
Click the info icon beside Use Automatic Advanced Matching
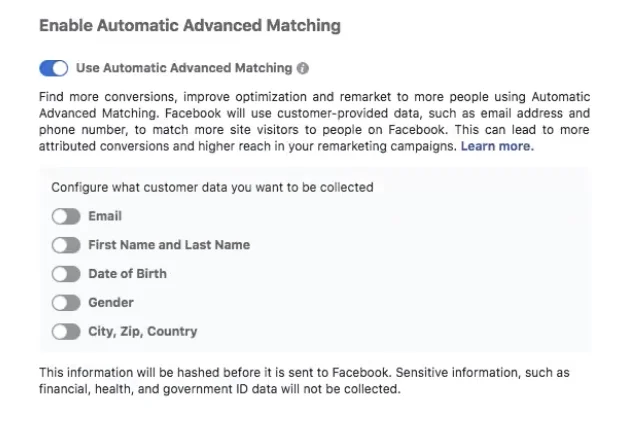coord(303,68)
